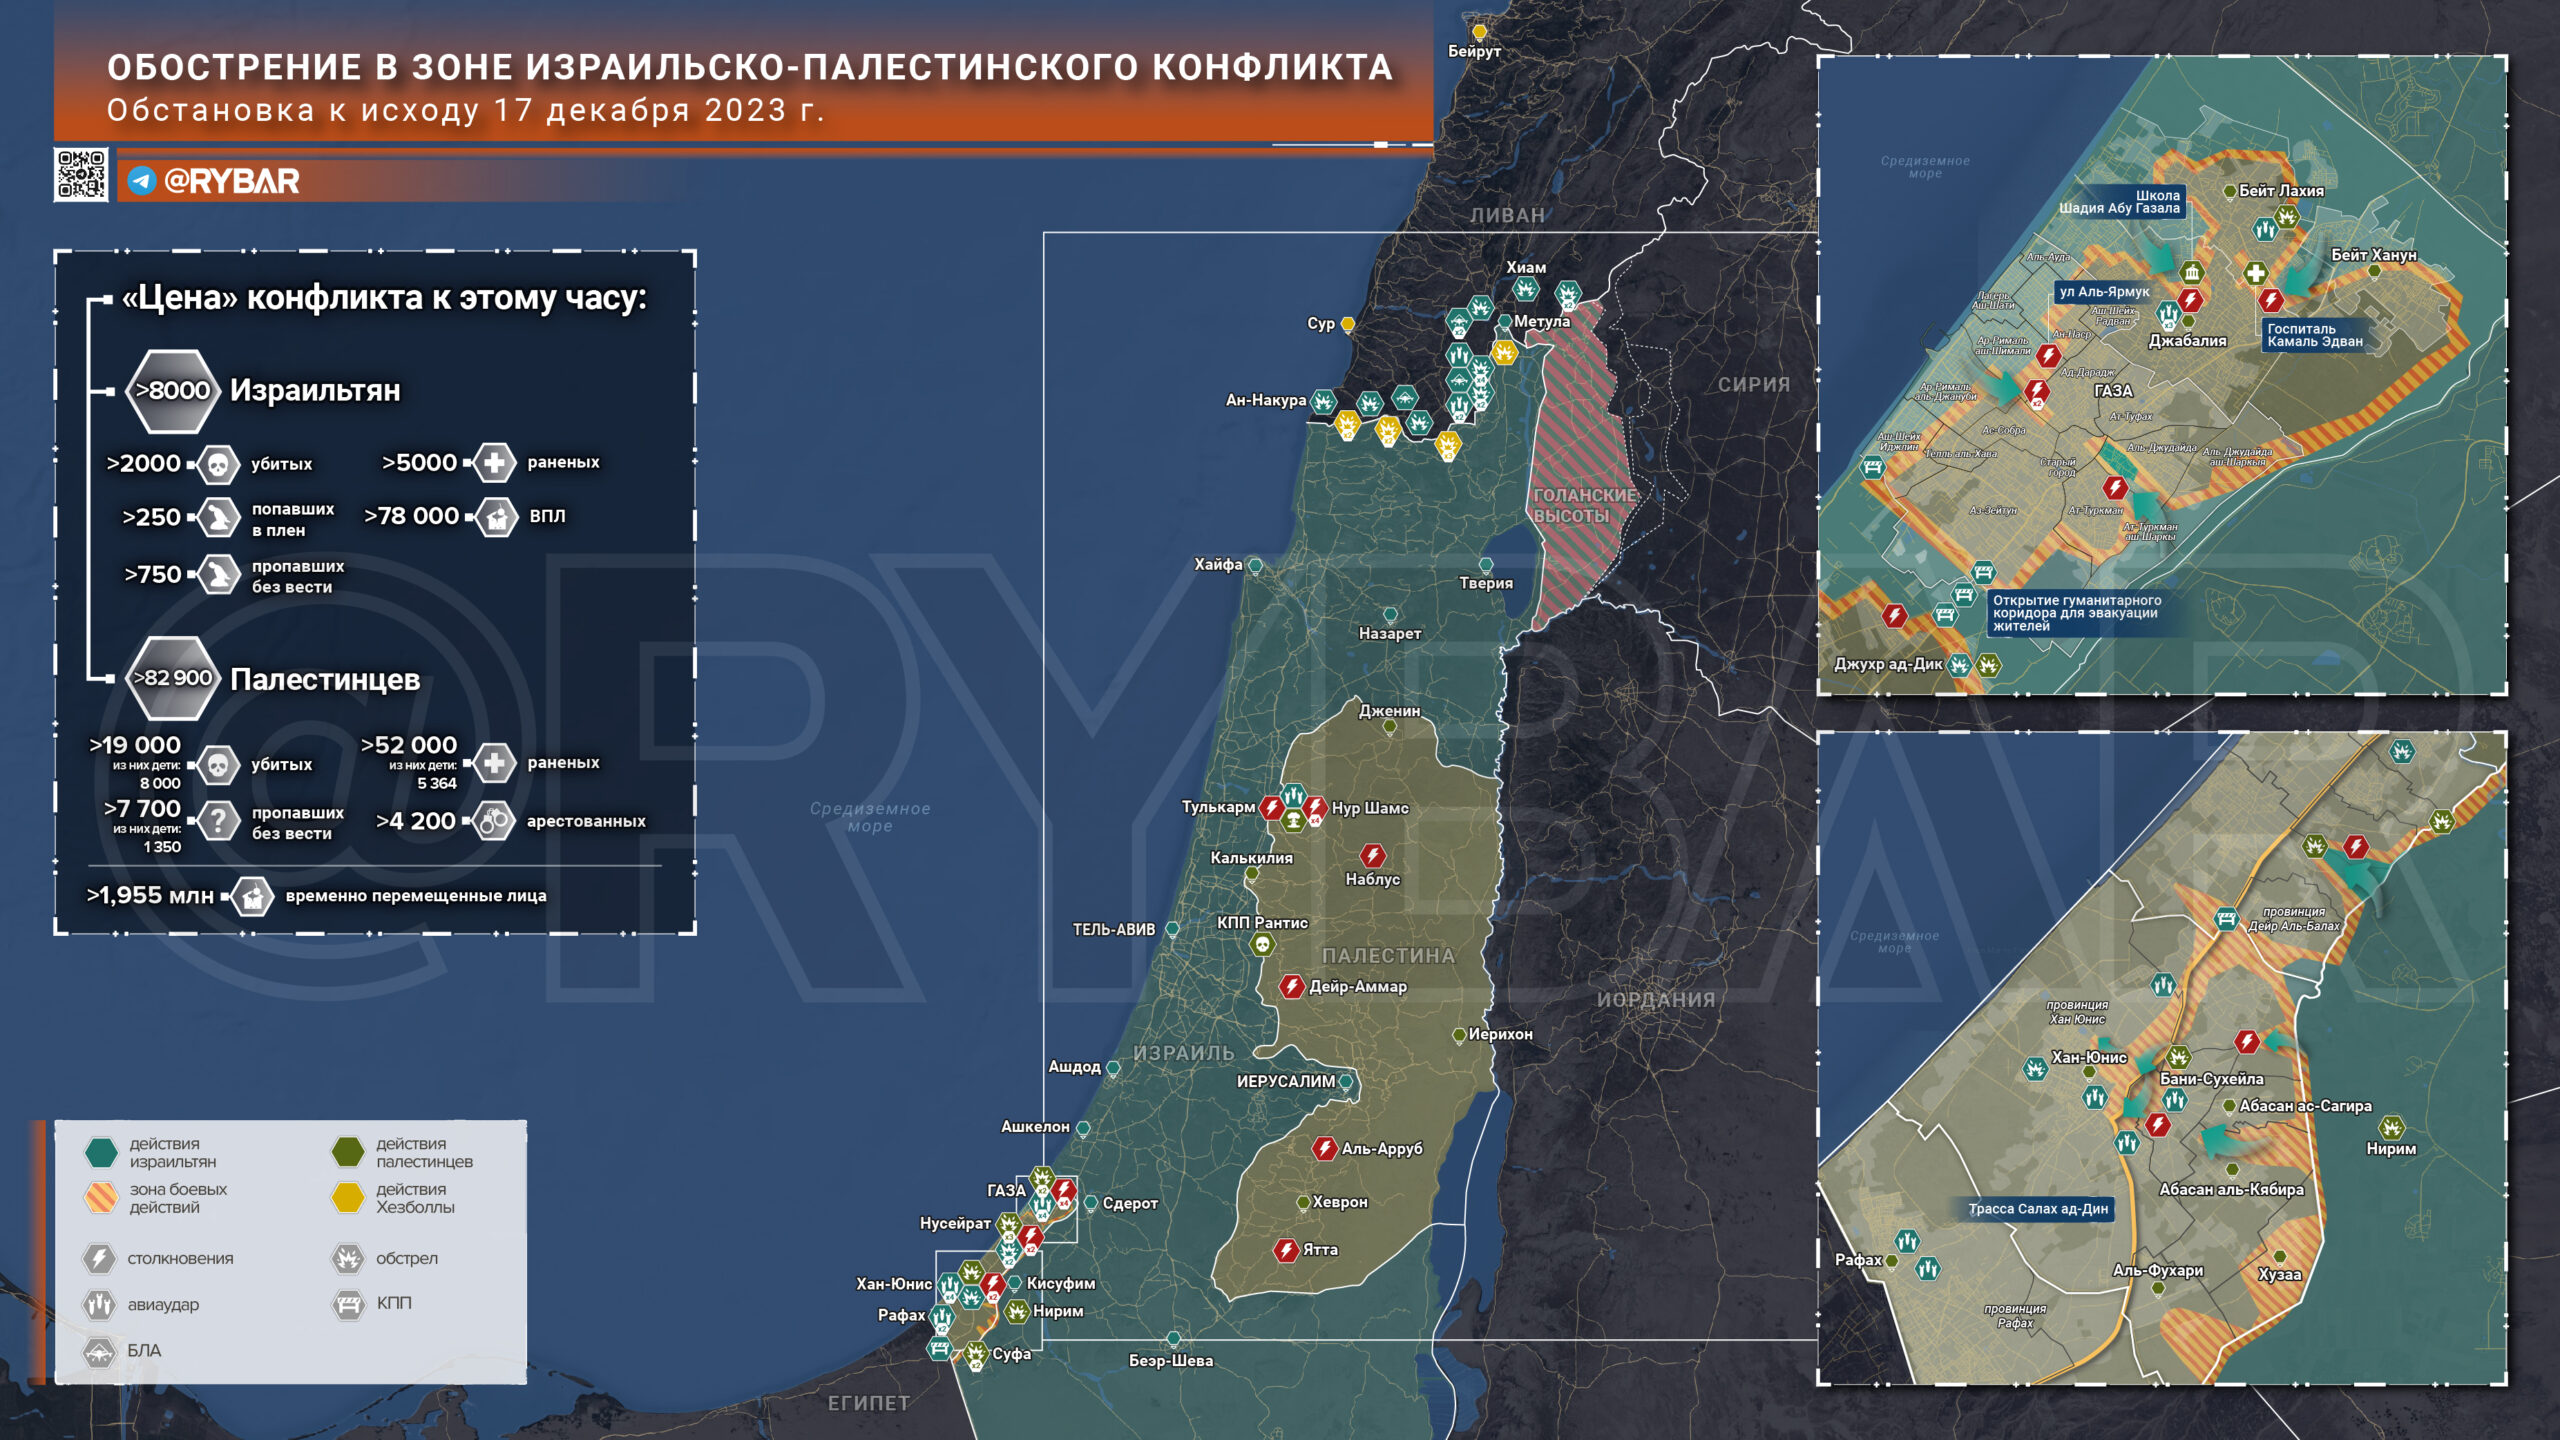This screenshot has height=1440, width=2560.
Task: Click the КПП checkpoint icon in legend
Action: pos(348,1304)
